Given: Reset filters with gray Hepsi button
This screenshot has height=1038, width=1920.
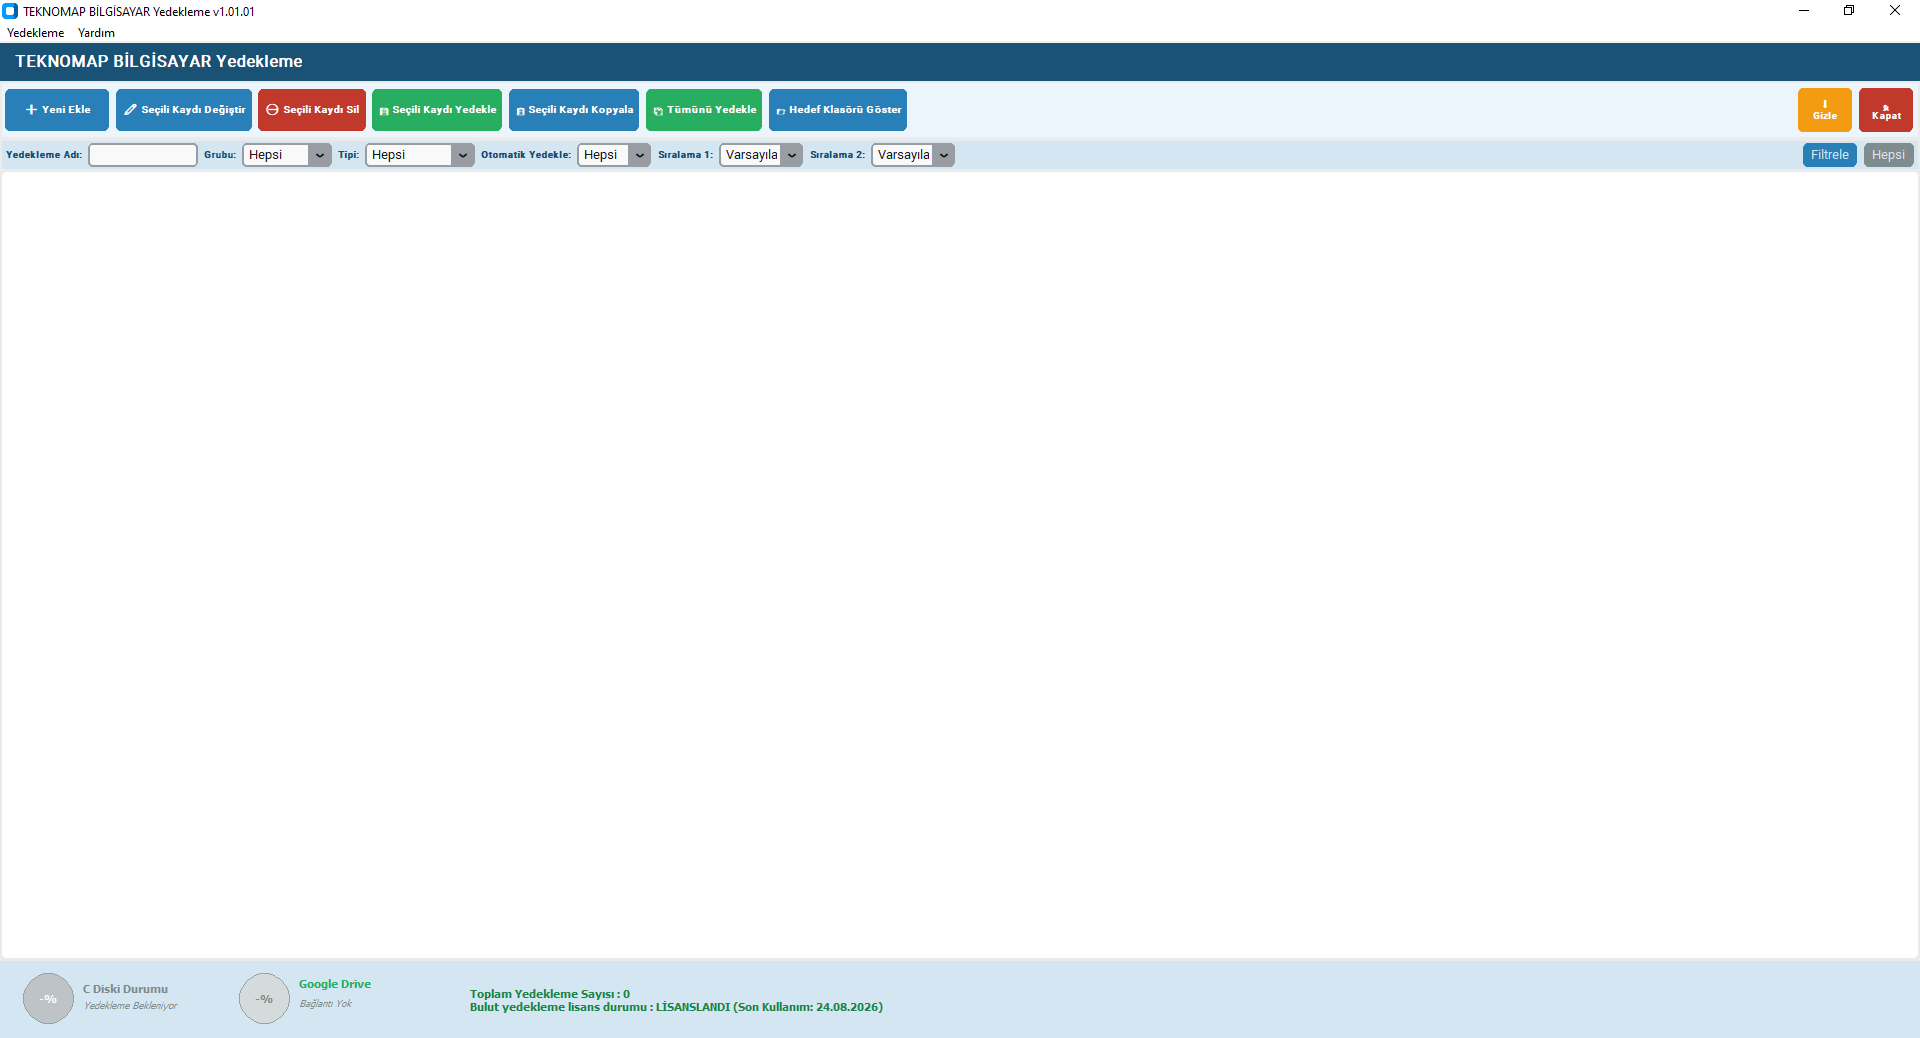Looking at the screenshot, I should point(1889,155).
